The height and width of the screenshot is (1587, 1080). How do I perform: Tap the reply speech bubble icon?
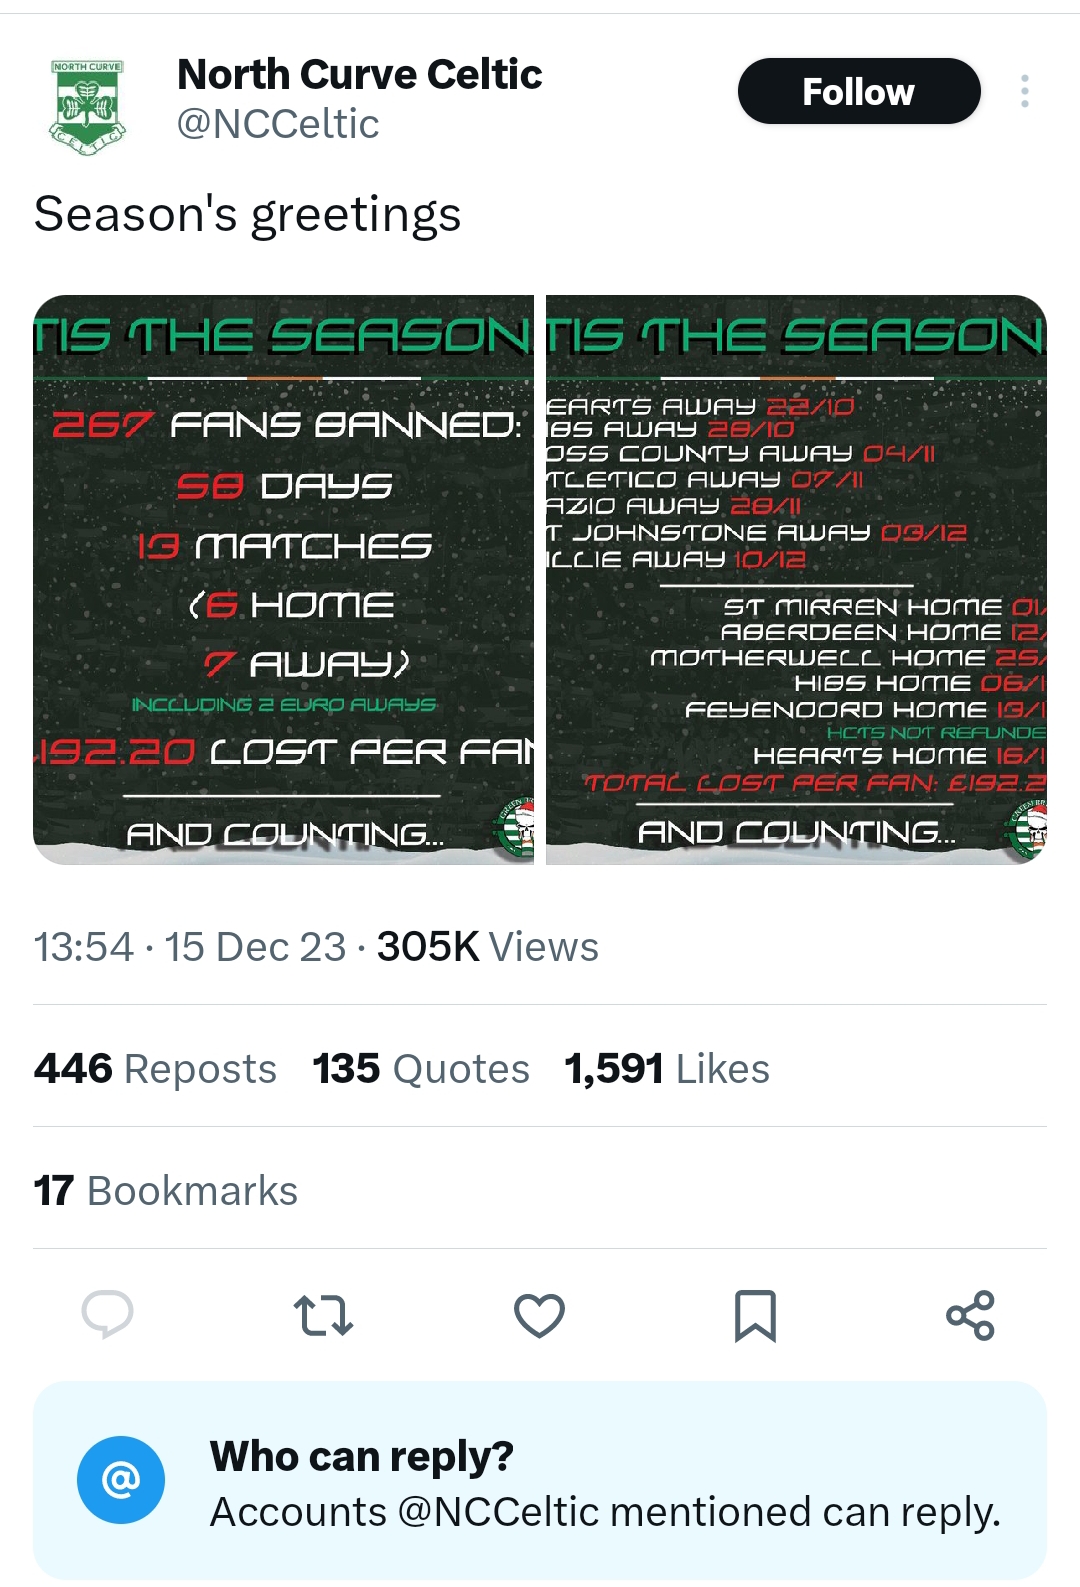tap(107, 1315)
